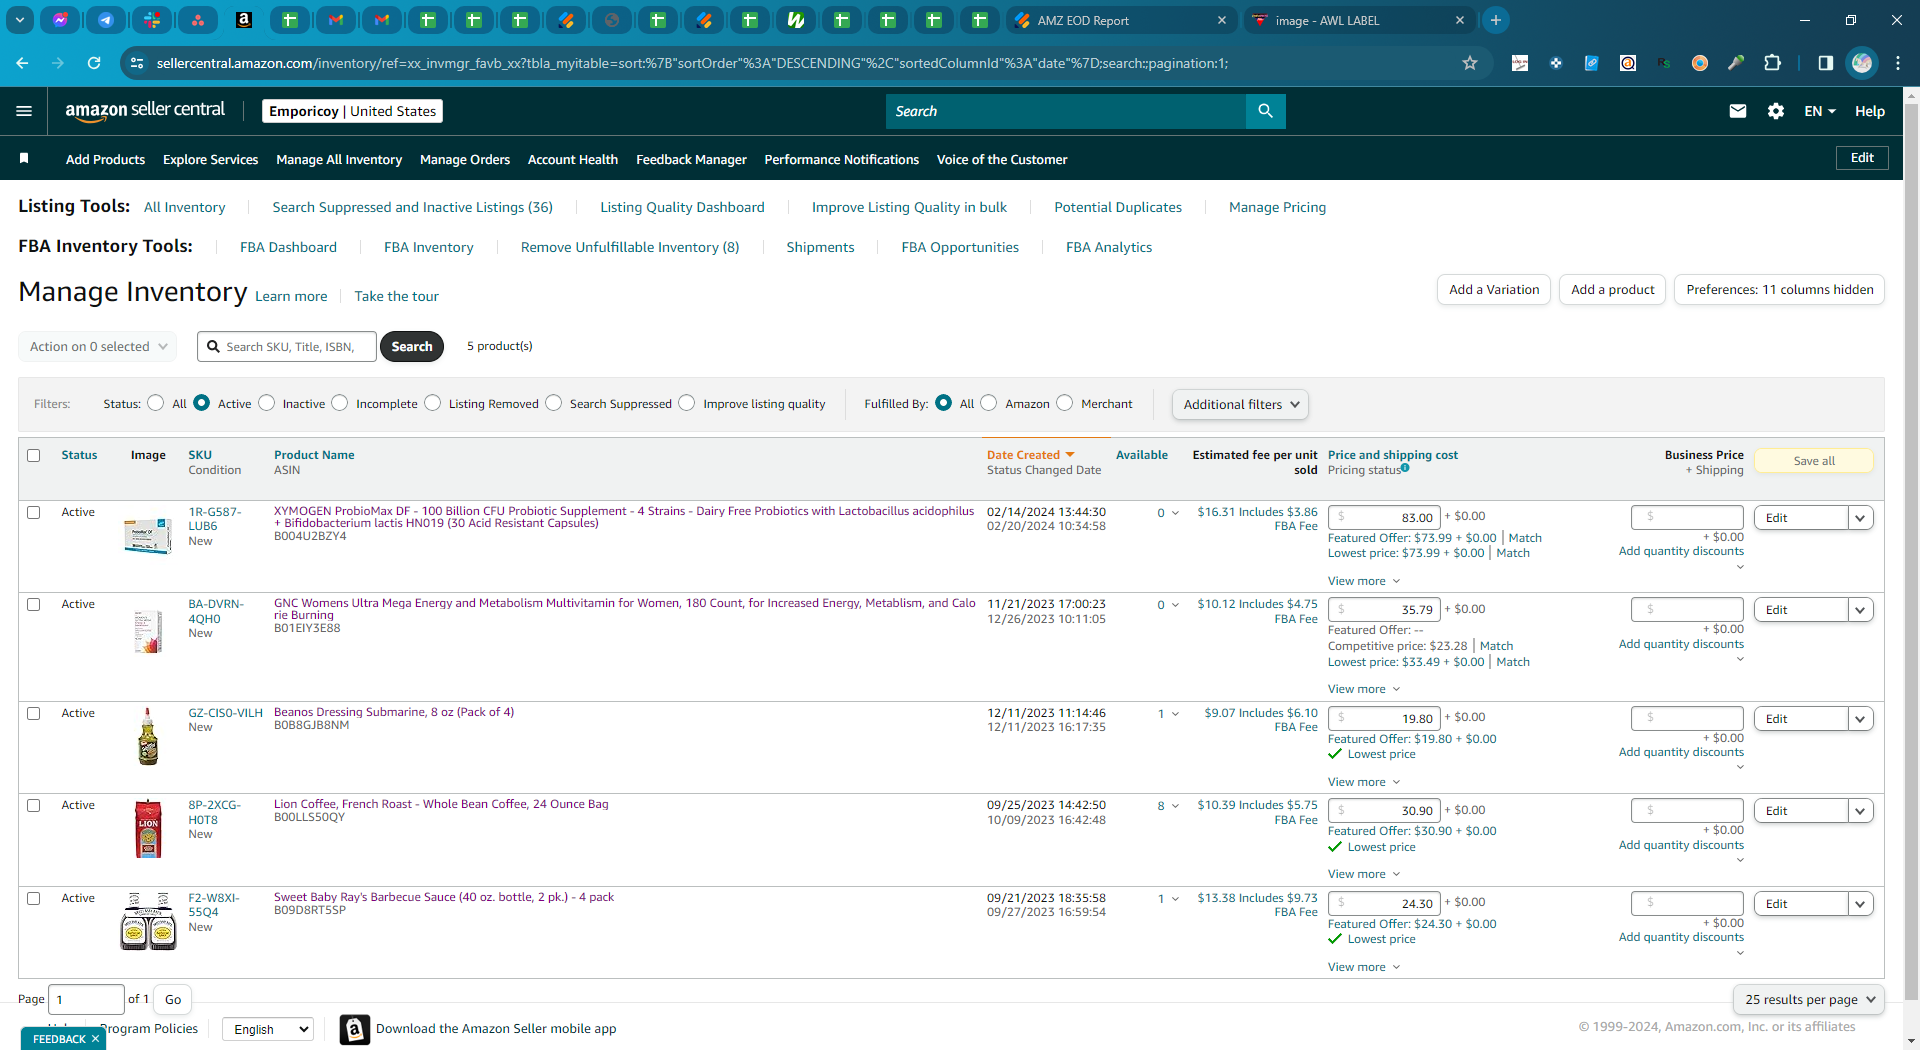
Task: Open the EN language dropdown
Action: 1820,111
